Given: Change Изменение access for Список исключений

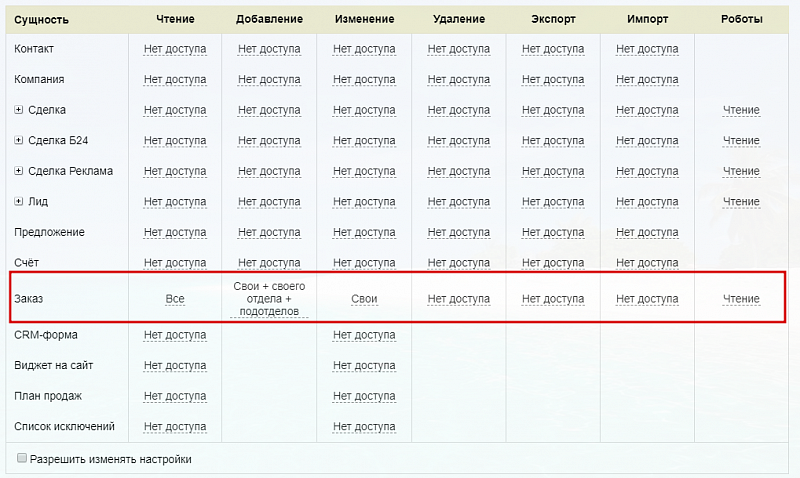Looking at the screenshot, I should tap(364, 427).
